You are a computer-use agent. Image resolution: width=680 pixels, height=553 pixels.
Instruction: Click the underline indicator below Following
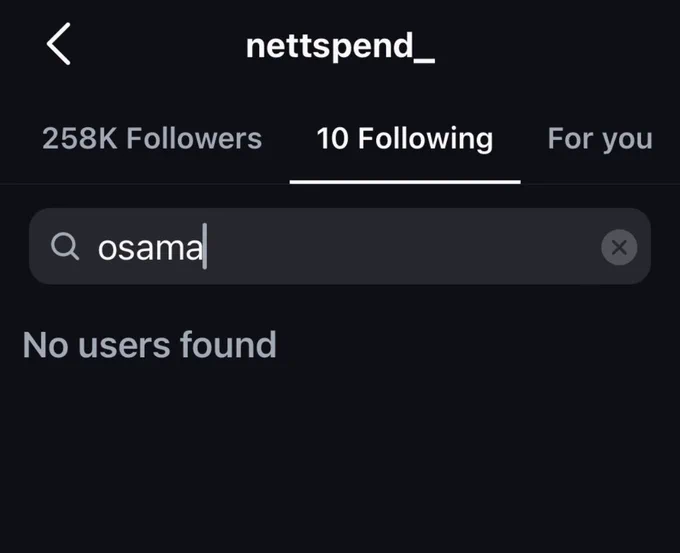405,182
